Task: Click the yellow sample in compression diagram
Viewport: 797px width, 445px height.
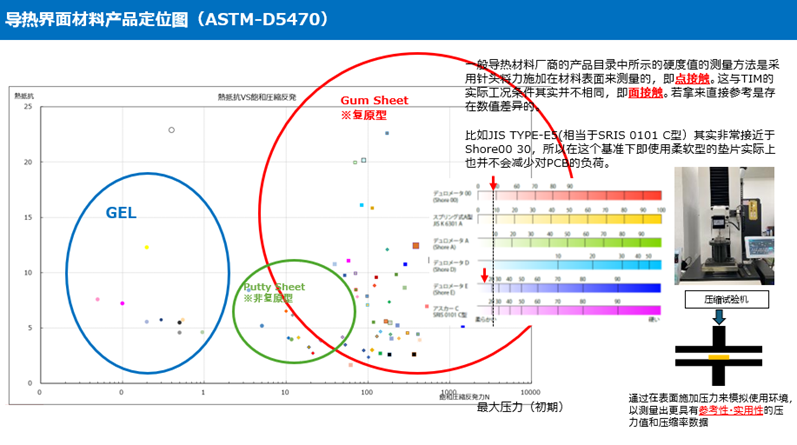Action: click(x=720, y=356)
